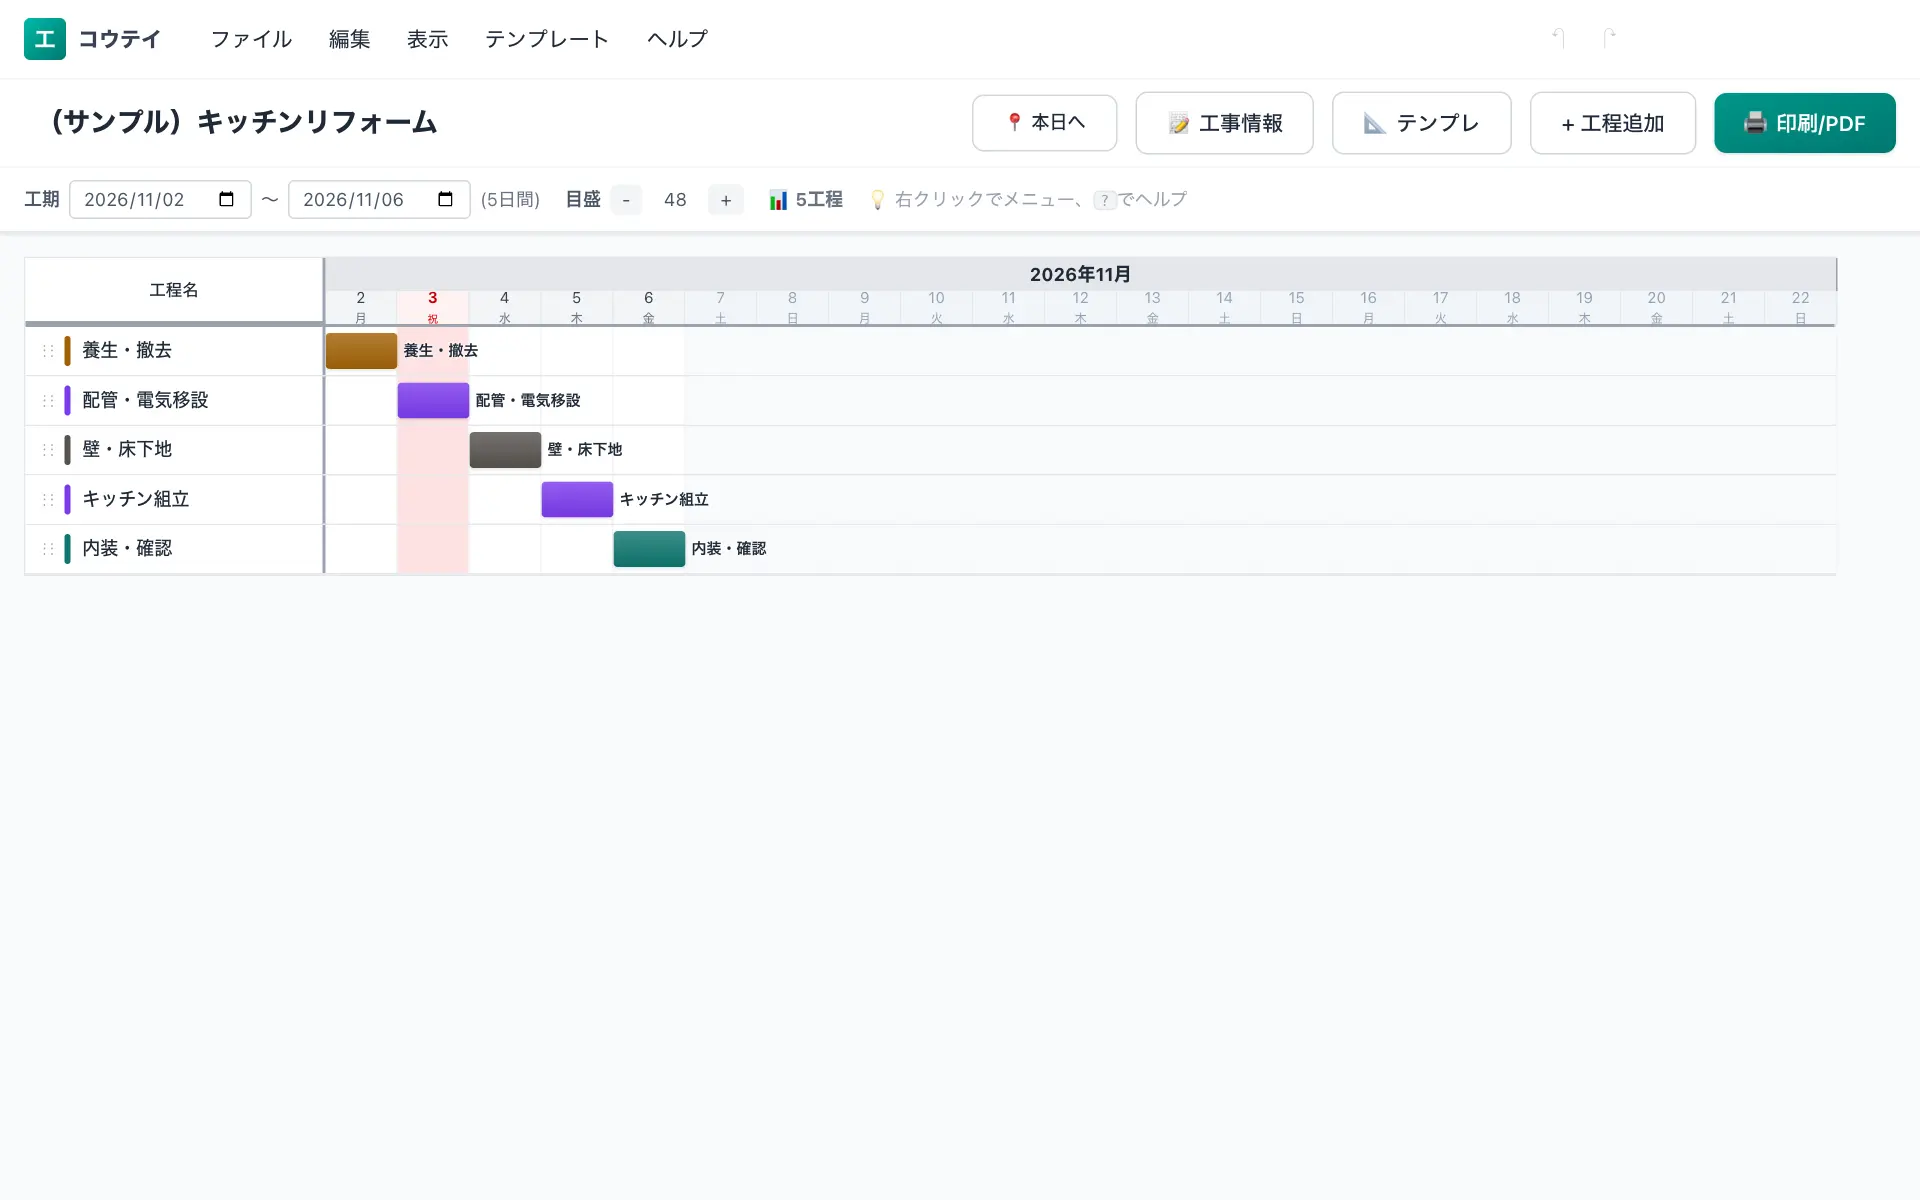The image size is (1920, 1200).
Task: Open the ファイル menu
Action: point(251,39)
